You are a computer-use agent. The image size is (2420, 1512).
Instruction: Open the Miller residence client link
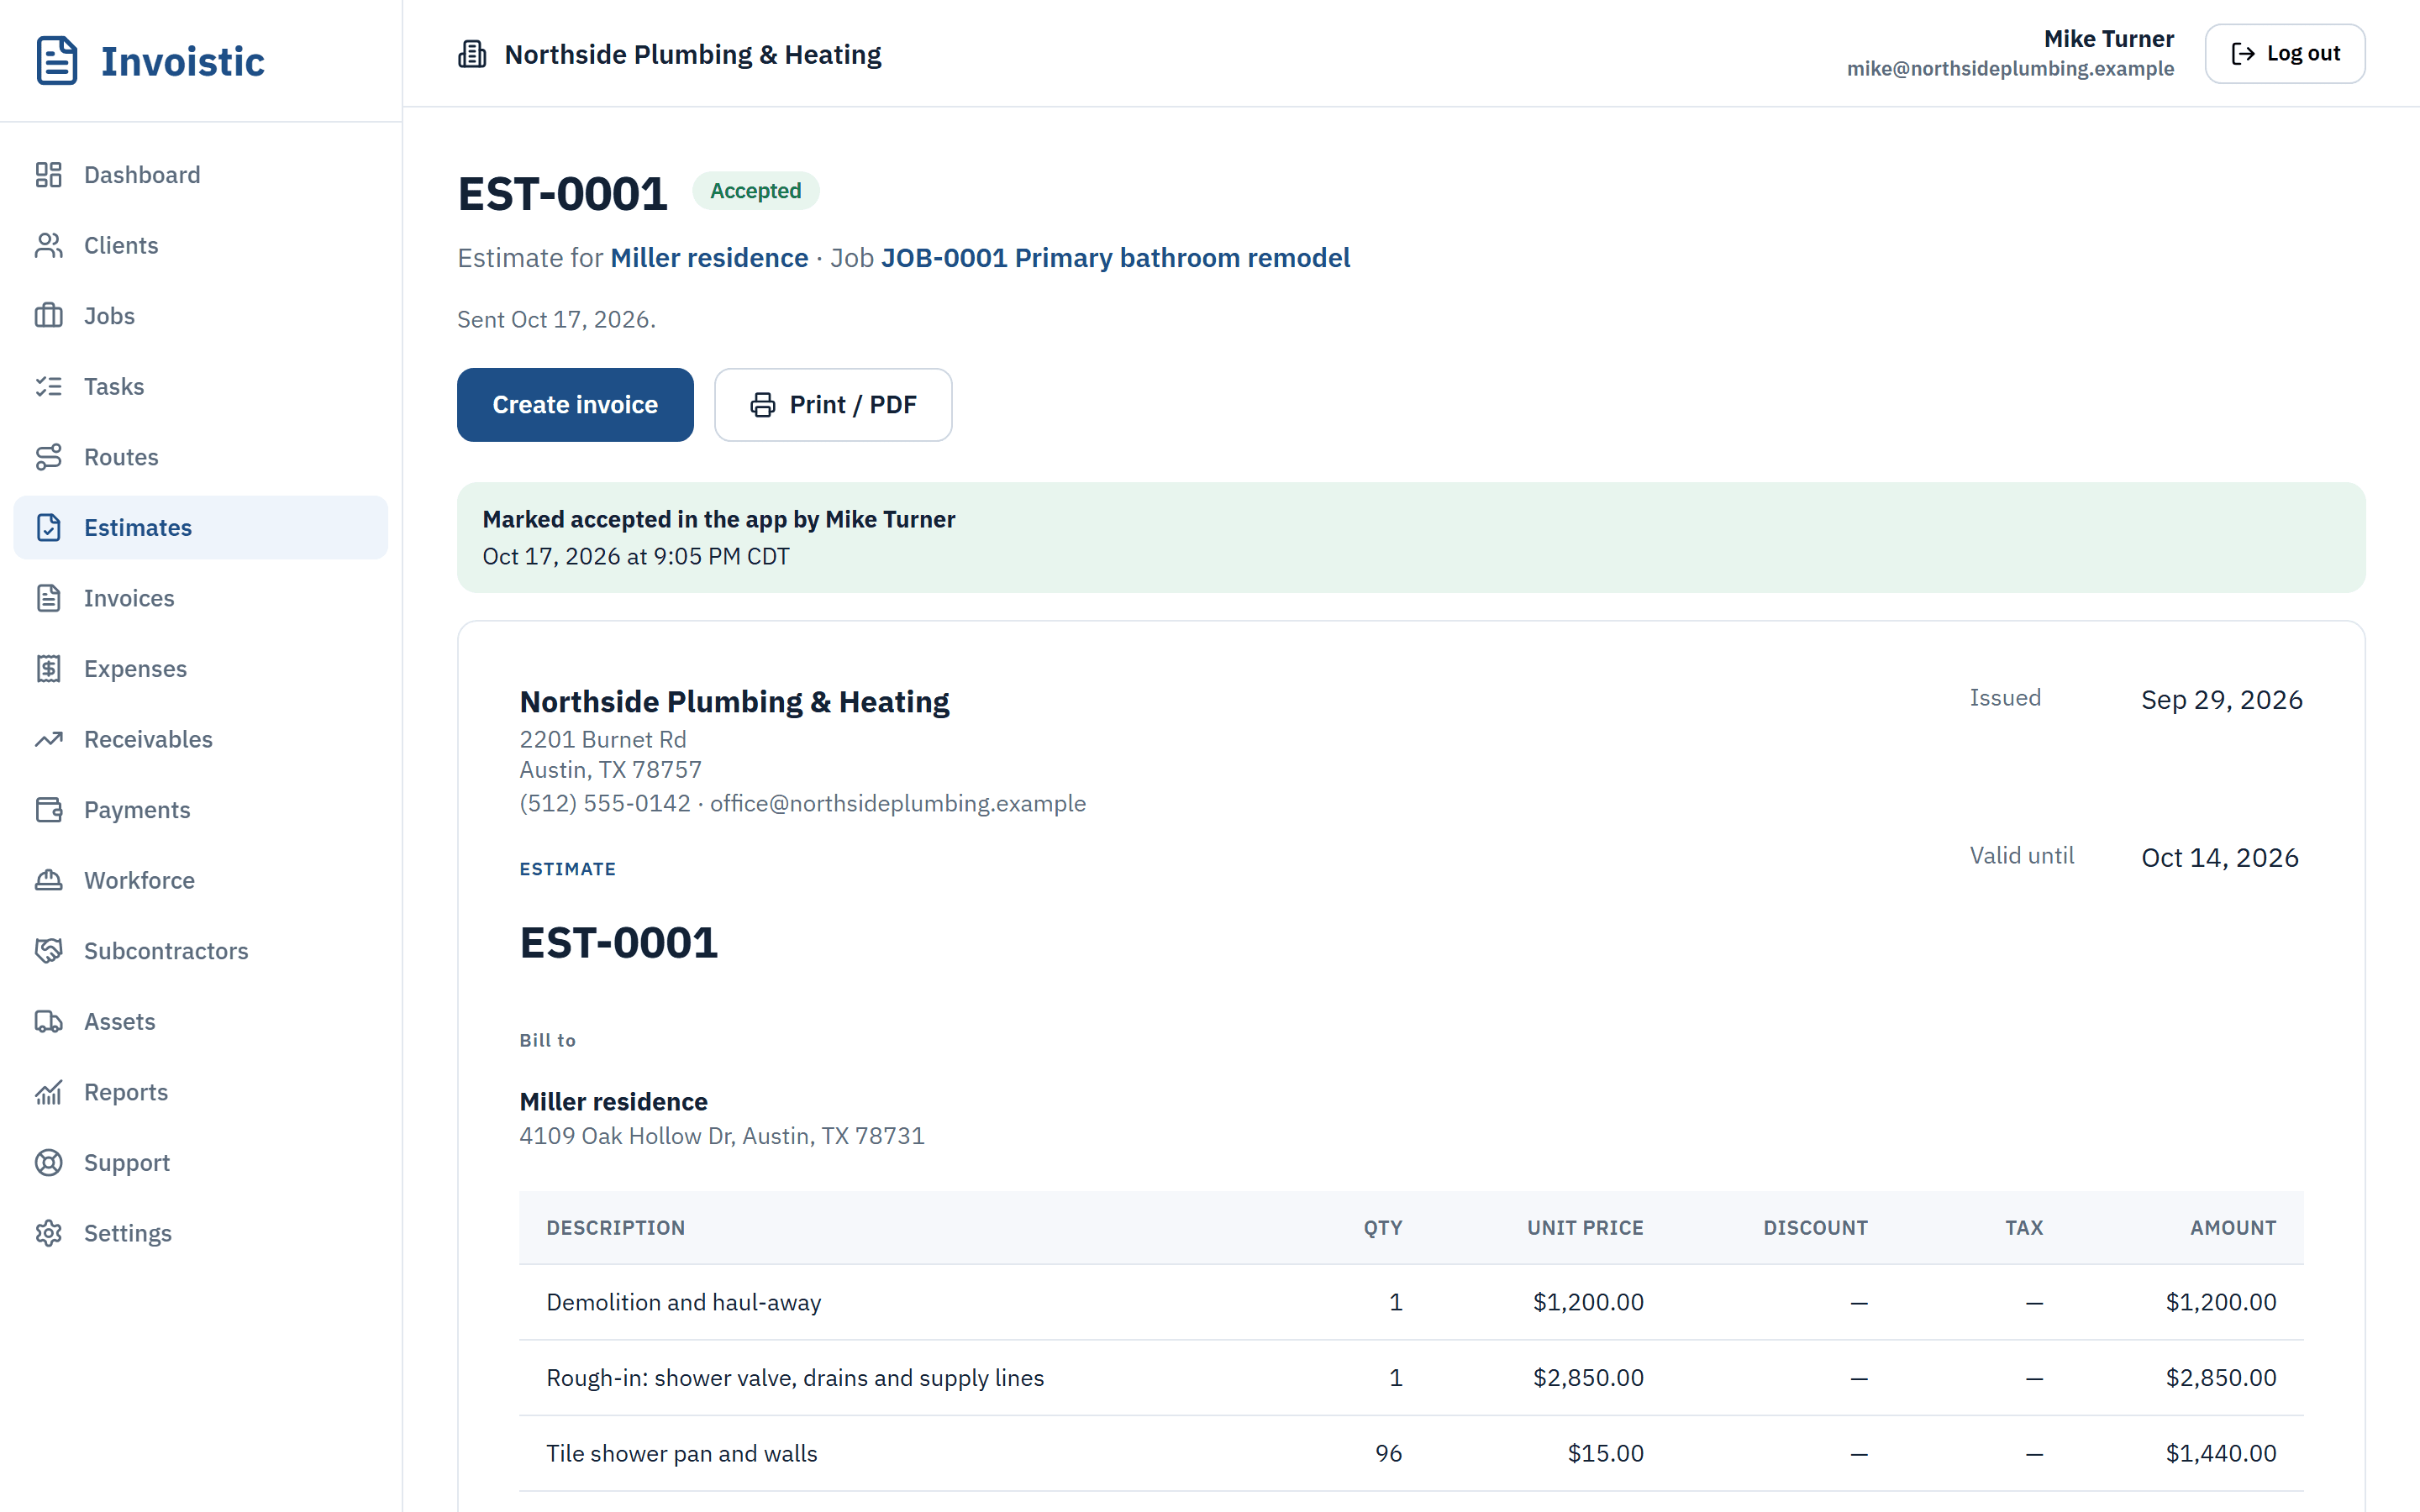coord(709,258)
